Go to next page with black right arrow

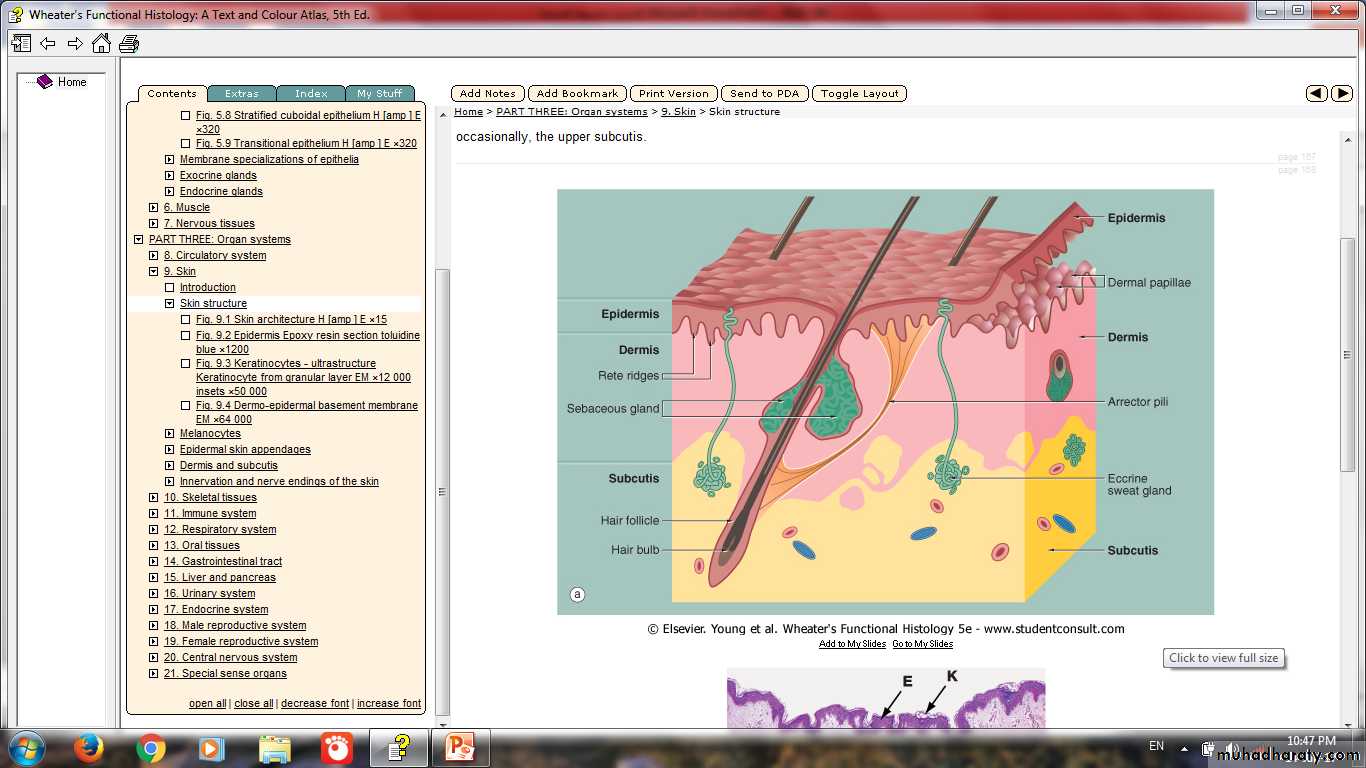click(x=1342, y=93)
